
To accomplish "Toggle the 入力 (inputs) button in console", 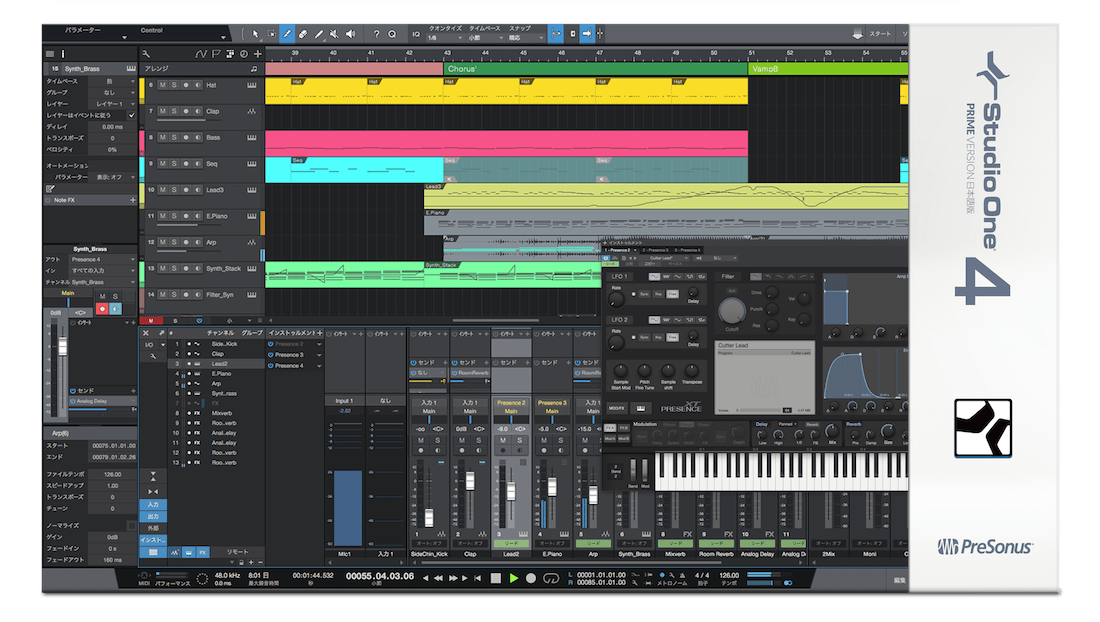I will point(153,505).
